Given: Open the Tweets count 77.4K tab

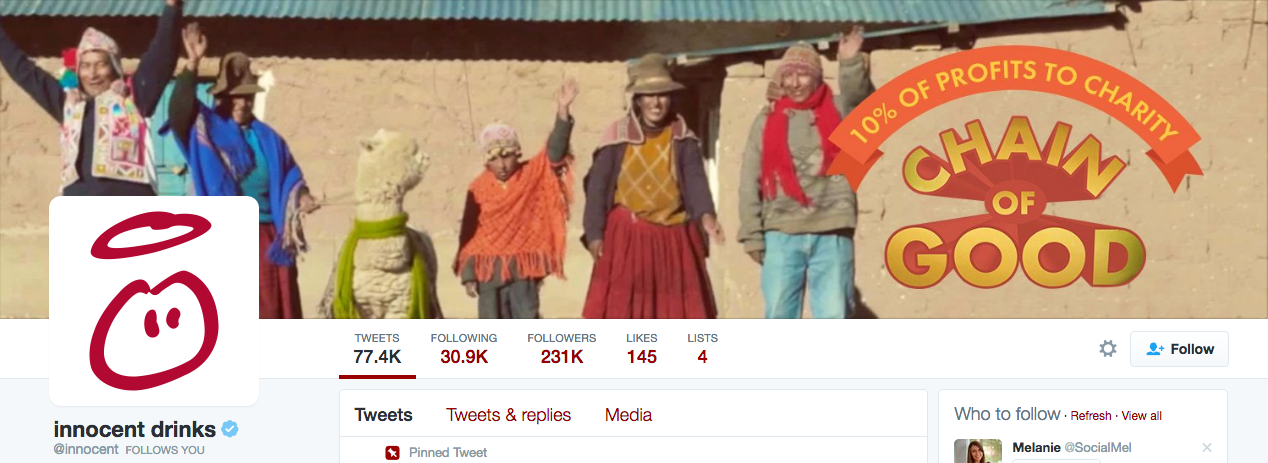Looking at the screenshot, I should coord(377,348).
